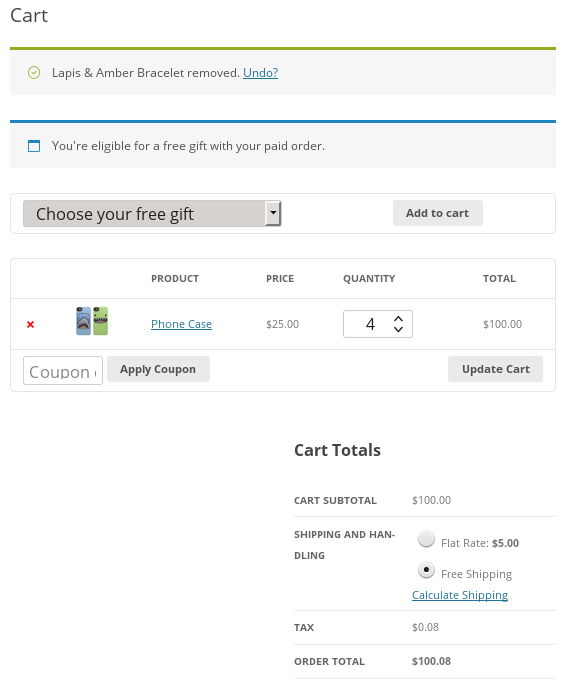Select the Free Shipping radio option
The height and width of the screenshot is (683, 574).
click(426, 570)
